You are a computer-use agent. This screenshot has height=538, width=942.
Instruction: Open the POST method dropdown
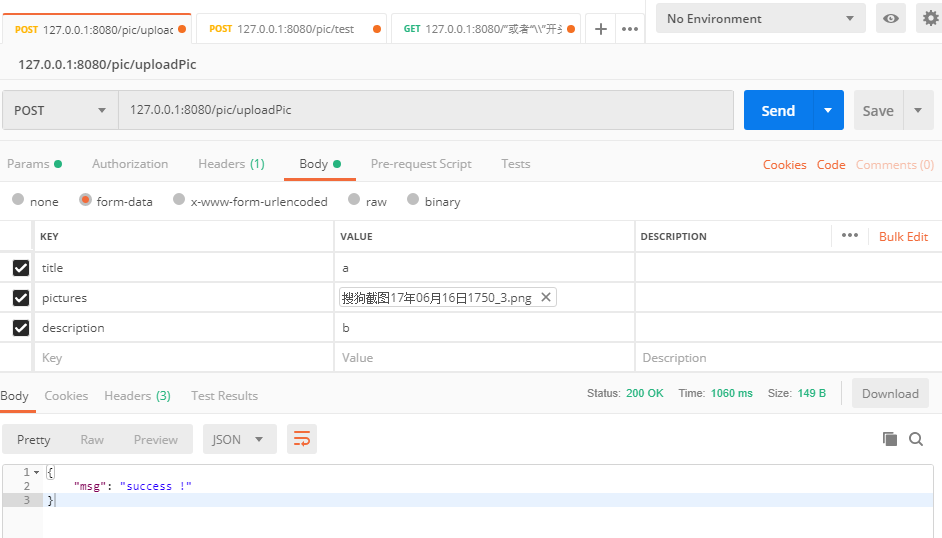(60, 110)
